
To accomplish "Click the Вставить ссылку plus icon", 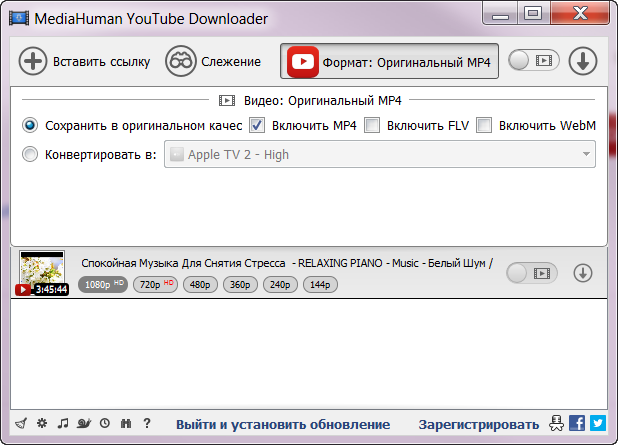I will pos(33,61).
